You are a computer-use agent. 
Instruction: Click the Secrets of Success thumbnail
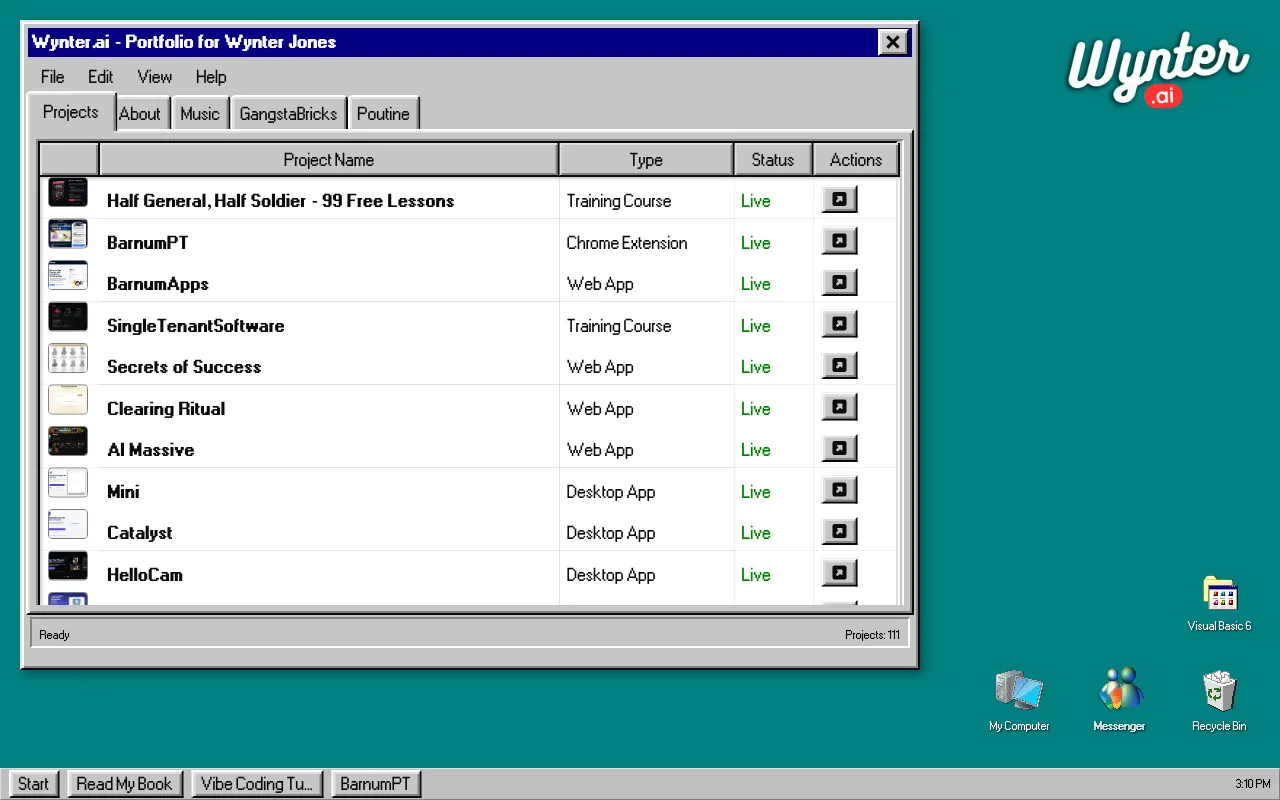[68, 358]
